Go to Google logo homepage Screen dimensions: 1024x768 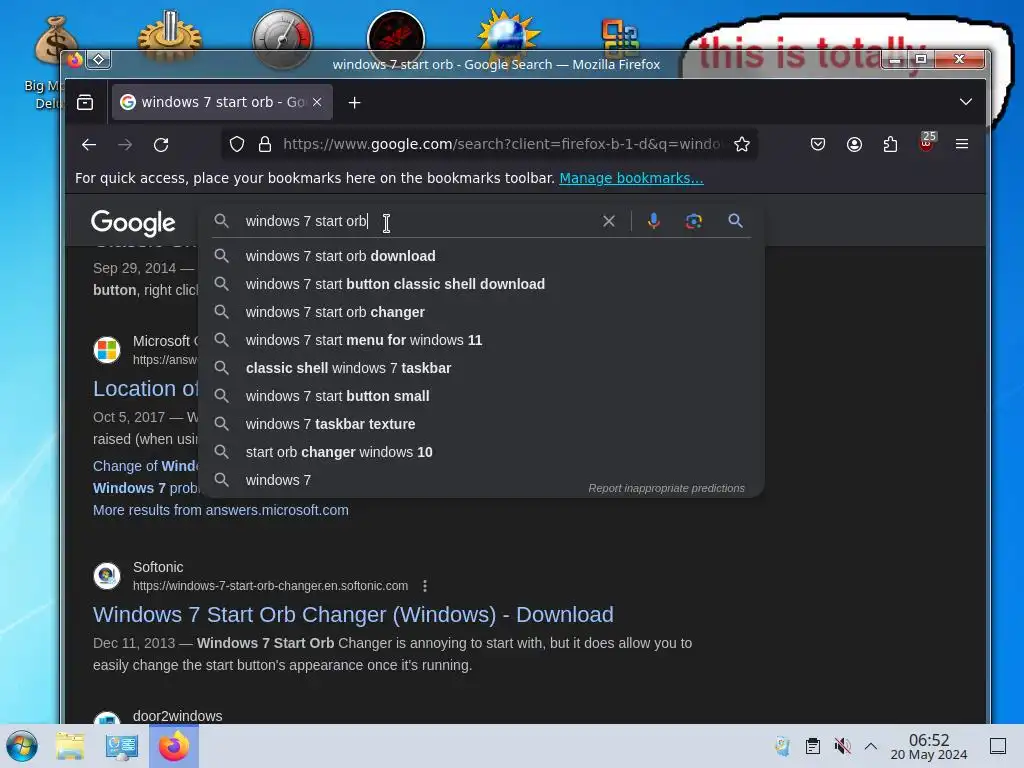coord(133,223)
